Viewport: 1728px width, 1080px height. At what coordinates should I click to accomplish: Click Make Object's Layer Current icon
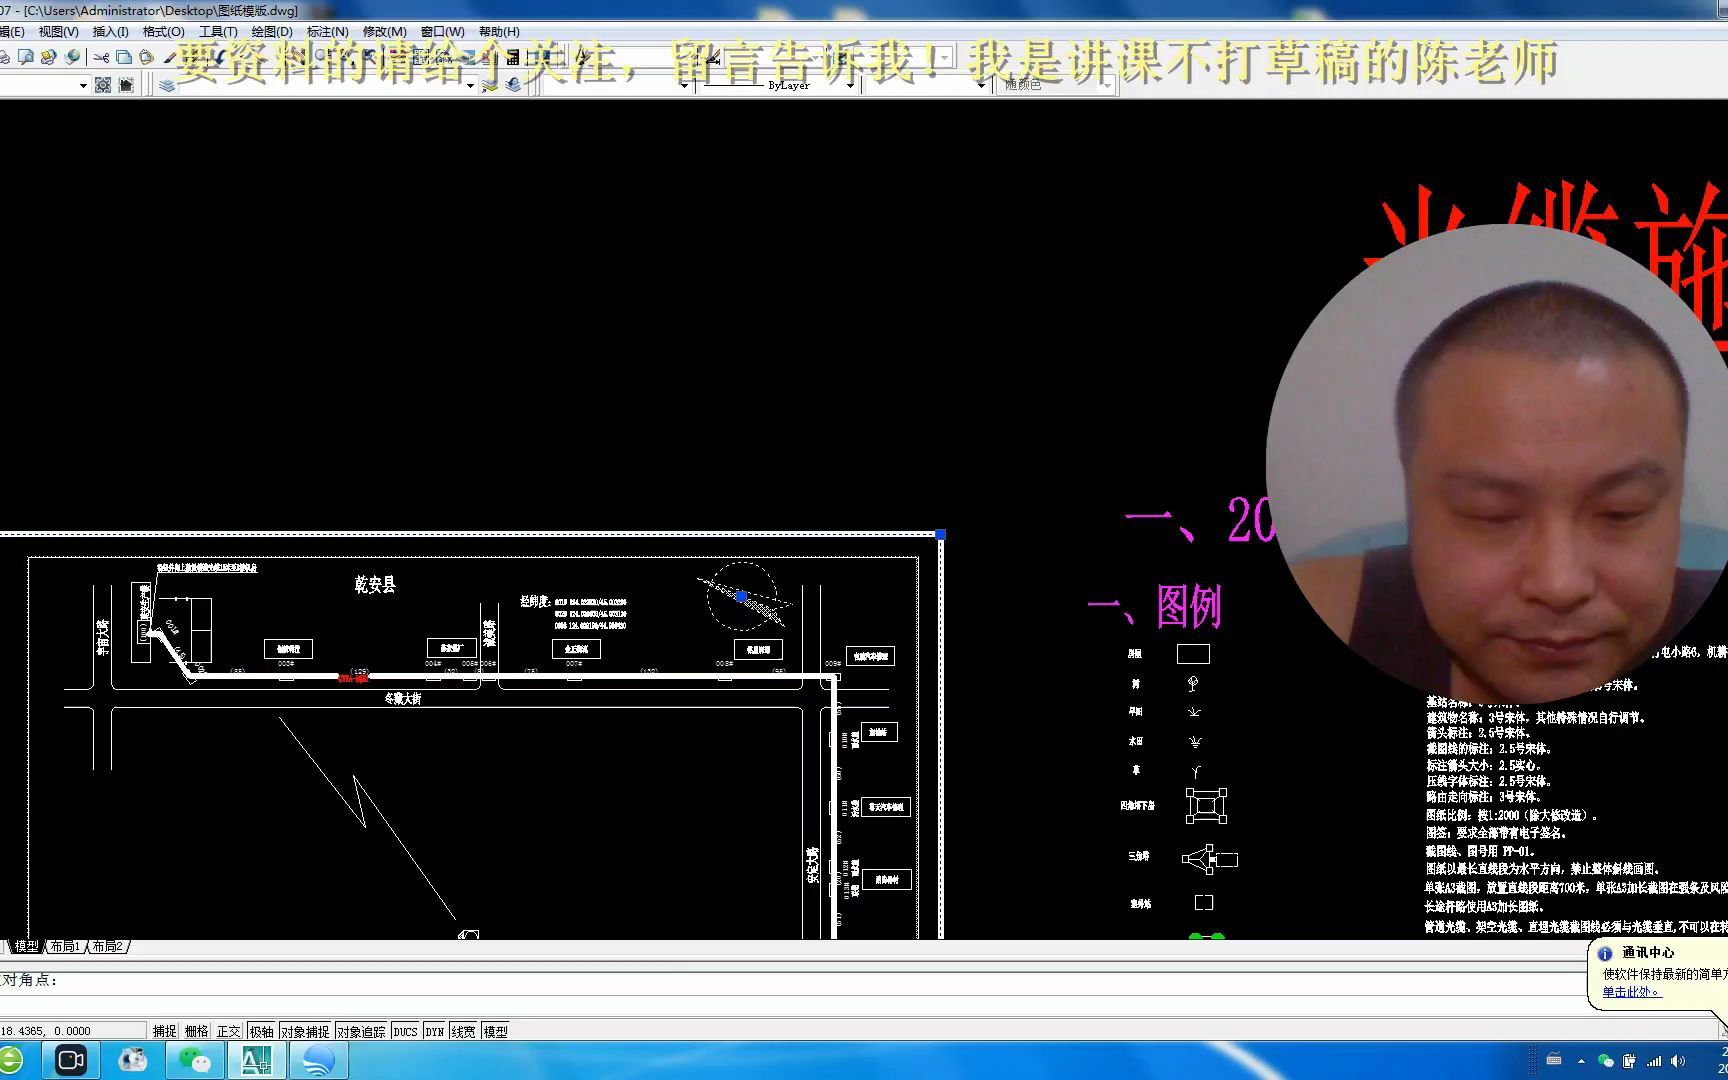pyautogui.click(x=490, y=86)
